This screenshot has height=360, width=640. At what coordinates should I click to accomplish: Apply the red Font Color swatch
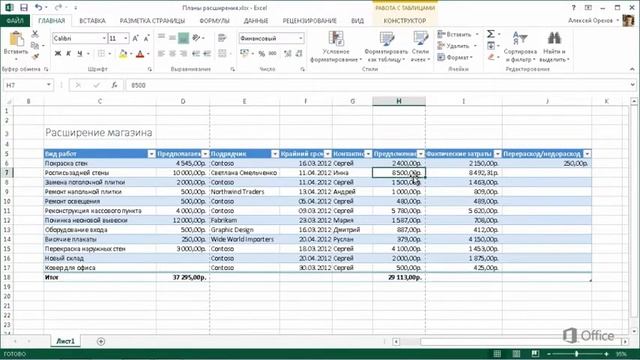point(140,53)
